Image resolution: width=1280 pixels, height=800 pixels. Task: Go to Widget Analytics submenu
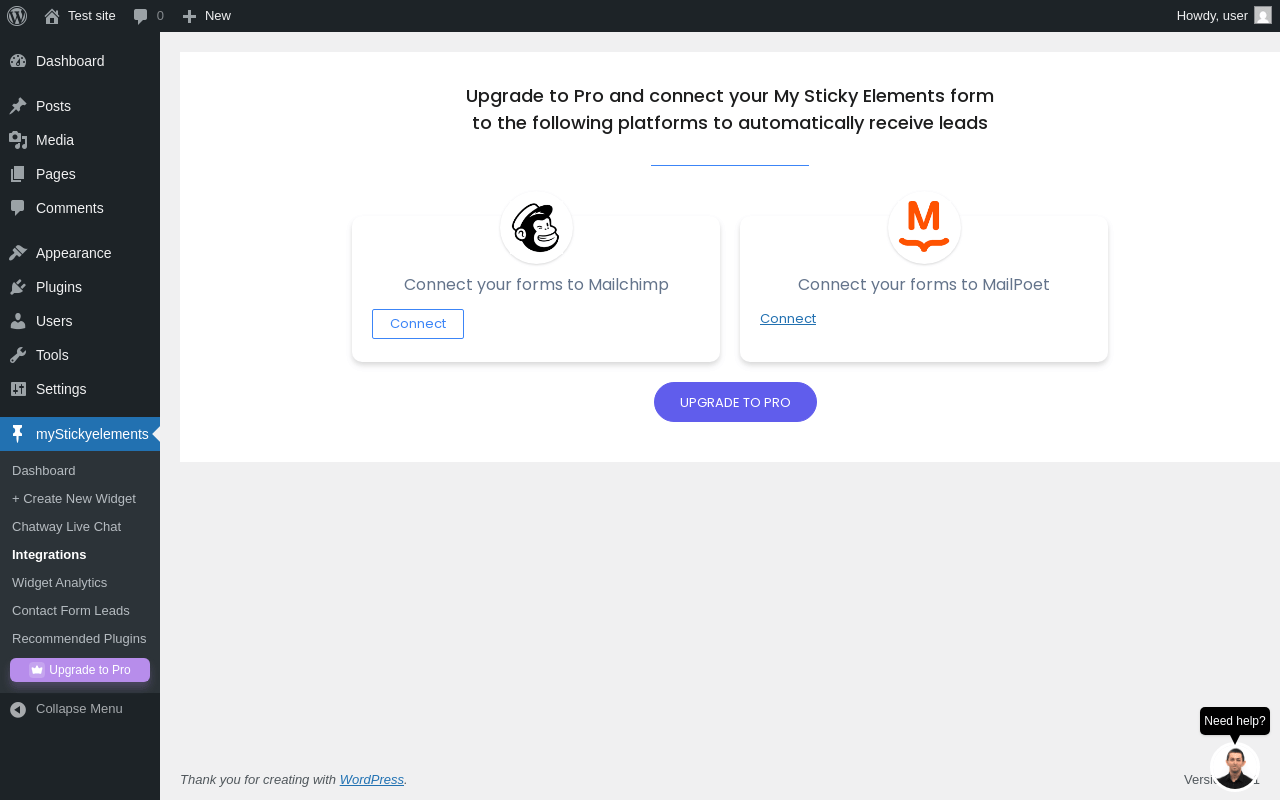click(x=59, y=582)
